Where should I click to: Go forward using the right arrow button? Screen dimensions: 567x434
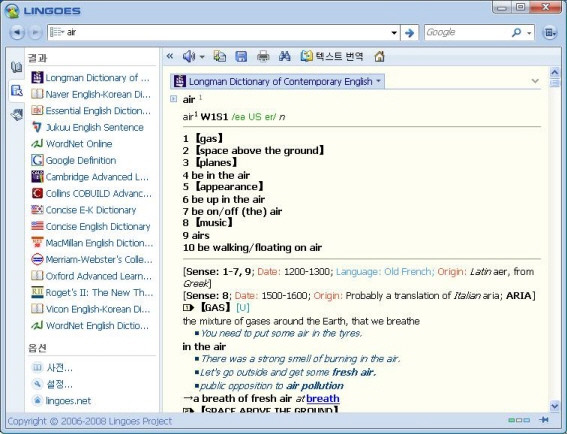click(x=35, y=33)
